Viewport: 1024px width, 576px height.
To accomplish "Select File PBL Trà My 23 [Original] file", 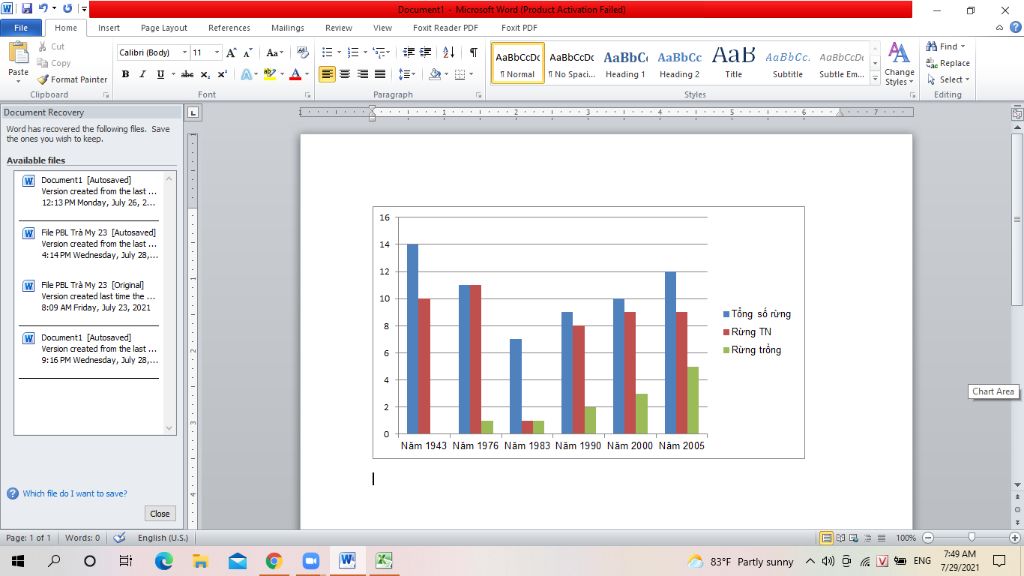I will tap(89, 296).
